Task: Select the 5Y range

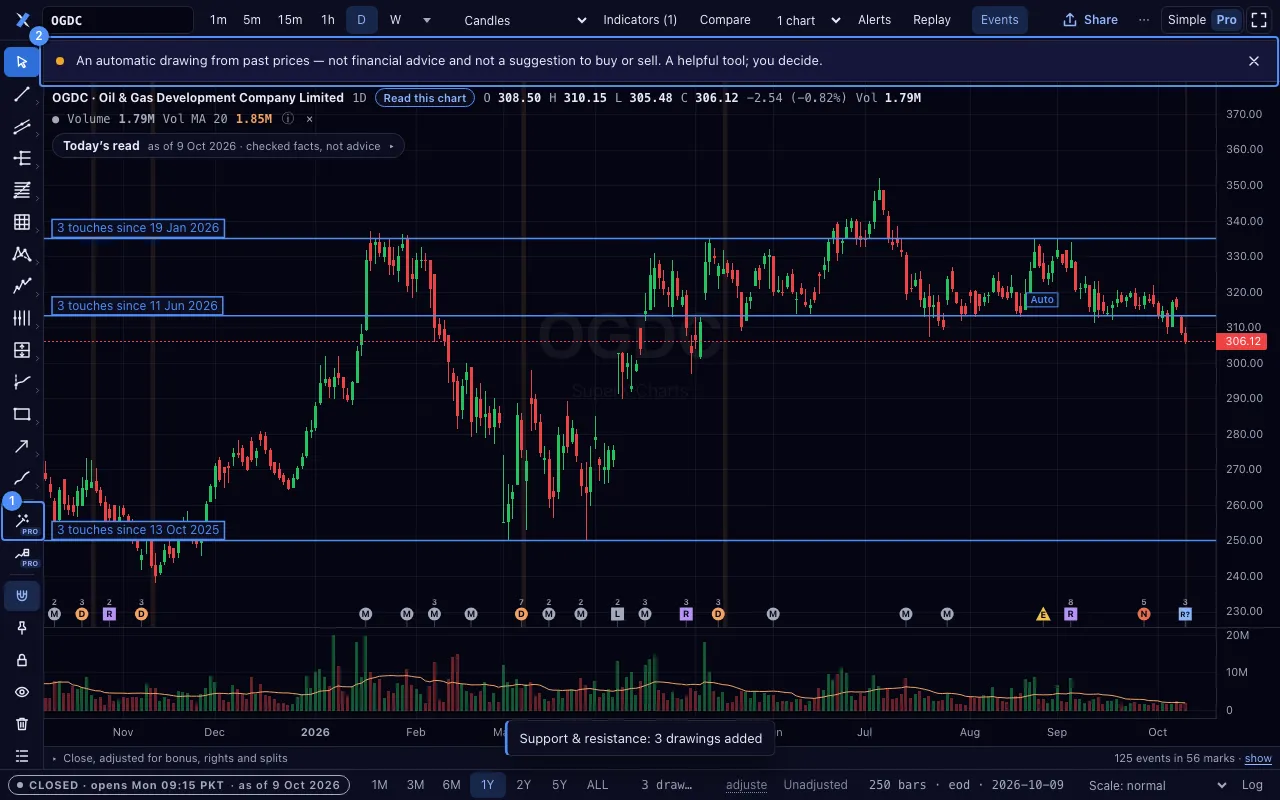Action: [x=559, y=785]
